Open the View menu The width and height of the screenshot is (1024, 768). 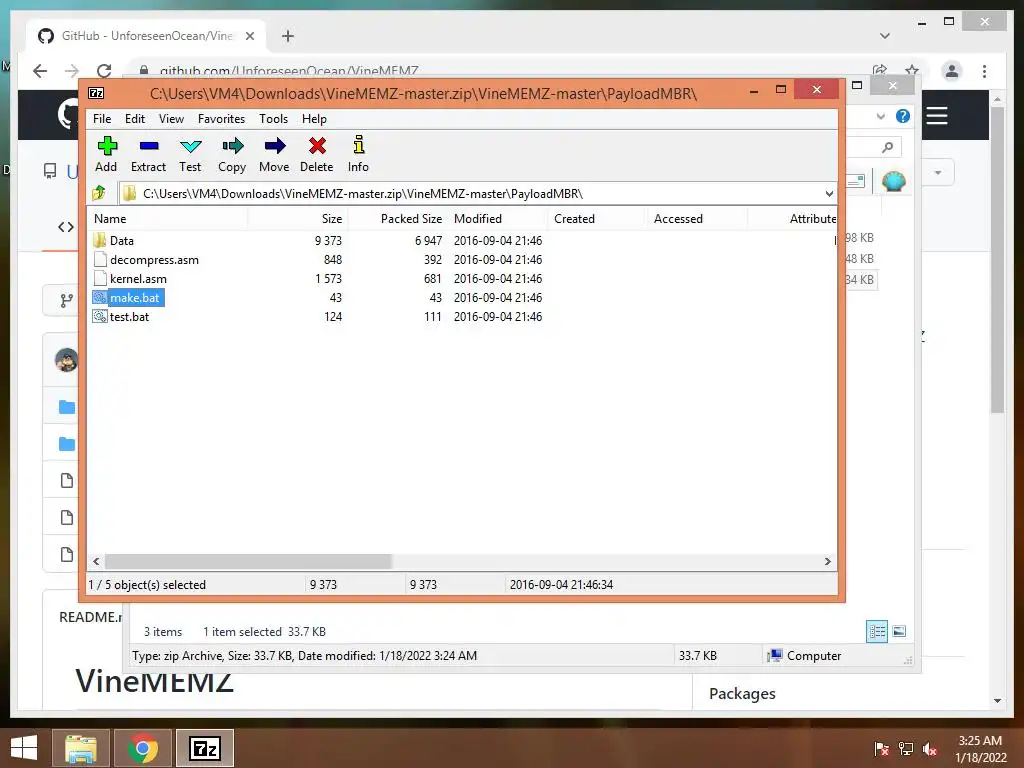(x=171, y=119)
